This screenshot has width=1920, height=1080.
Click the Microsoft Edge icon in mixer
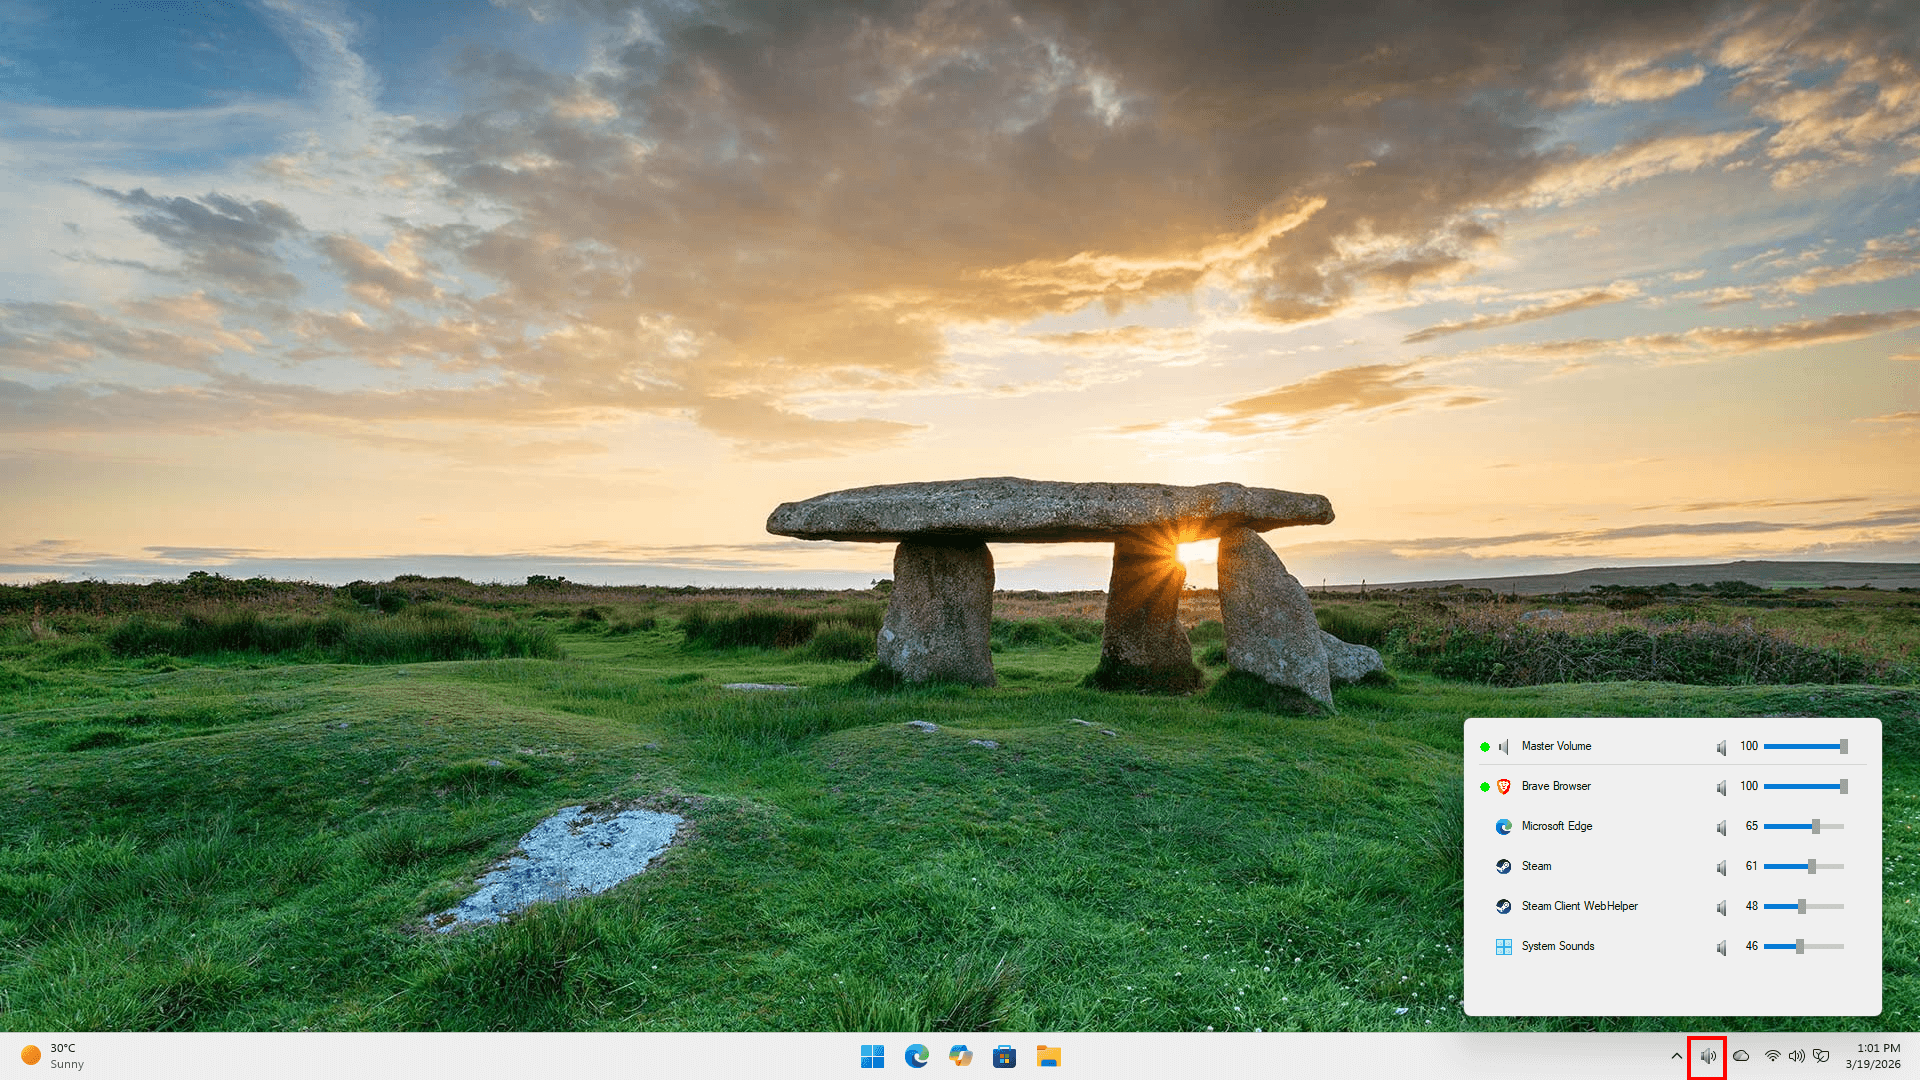(1503, 827)
